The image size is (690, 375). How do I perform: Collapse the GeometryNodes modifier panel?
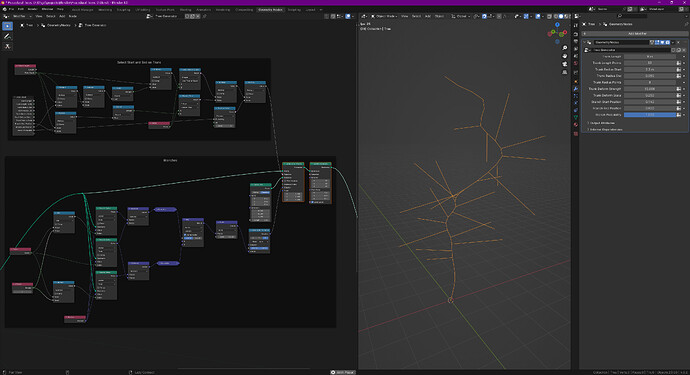tap(585, 43)
